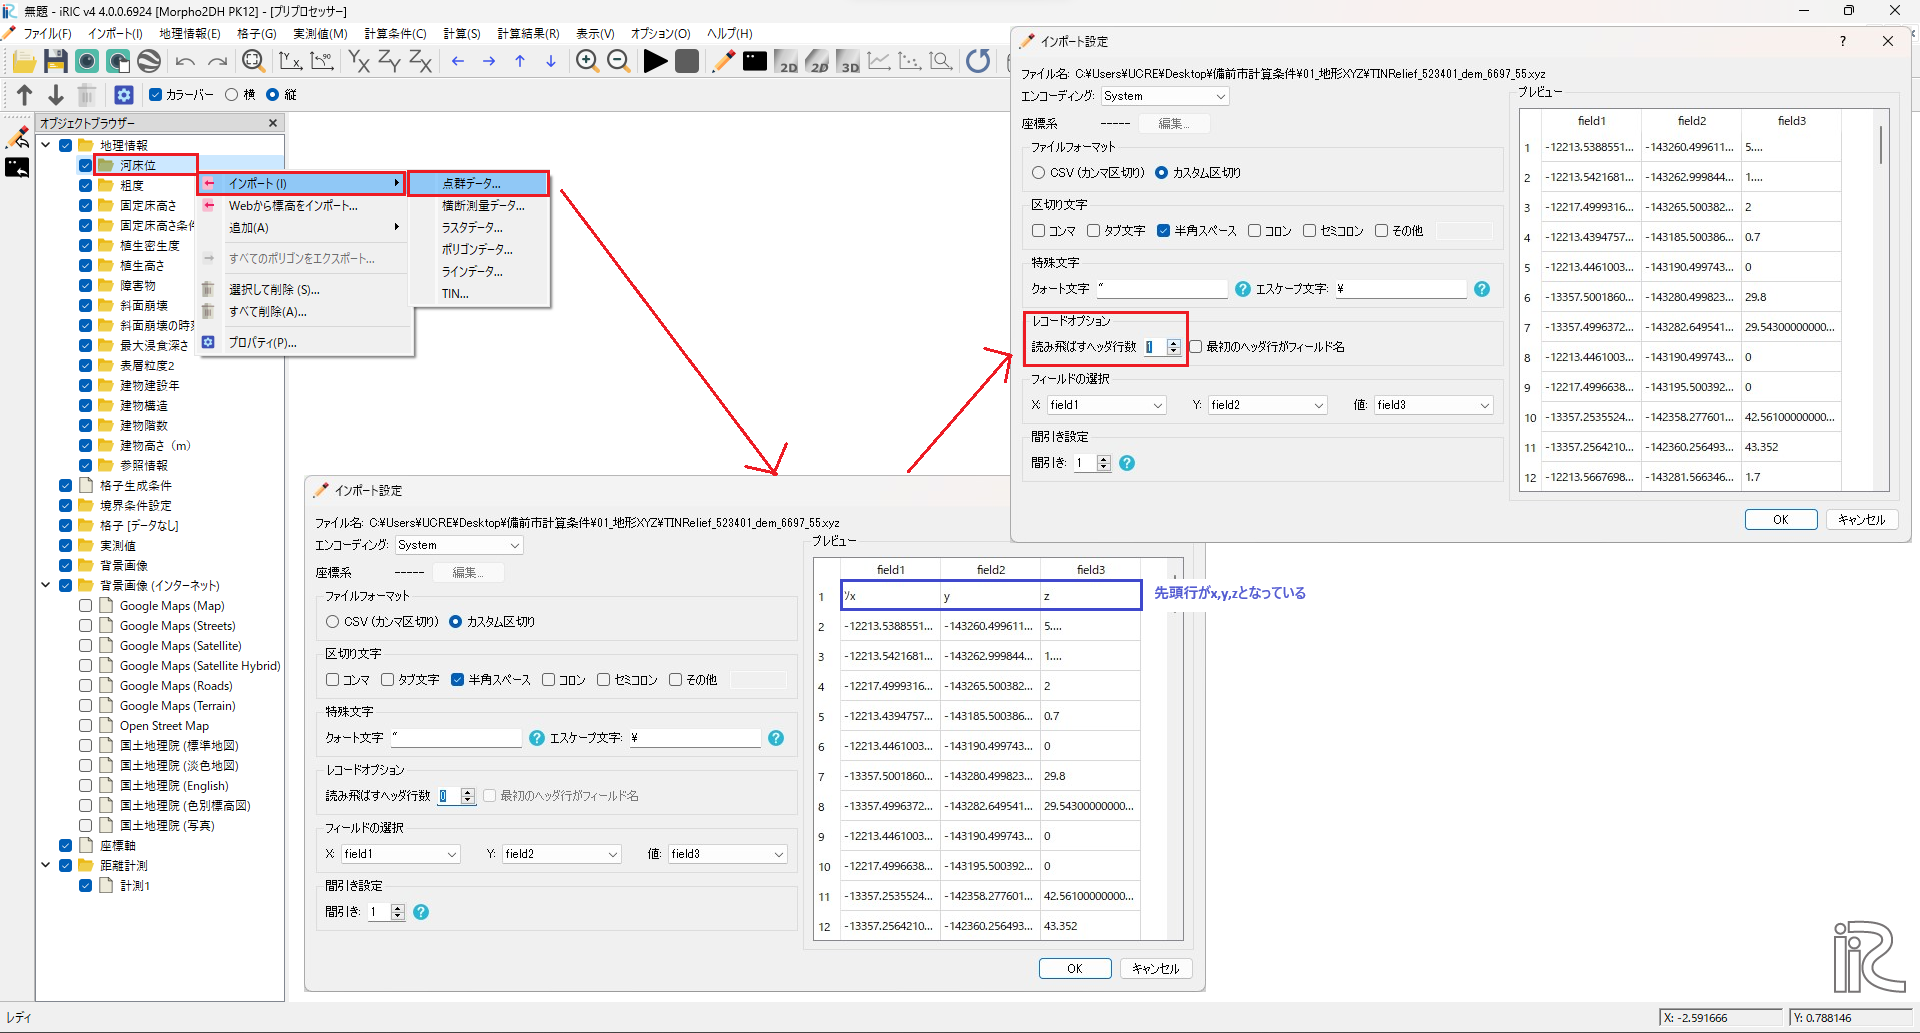This screenshot has width=1920, height=1033.
Task: Start calculation with the black play icon
Action: 655,62
